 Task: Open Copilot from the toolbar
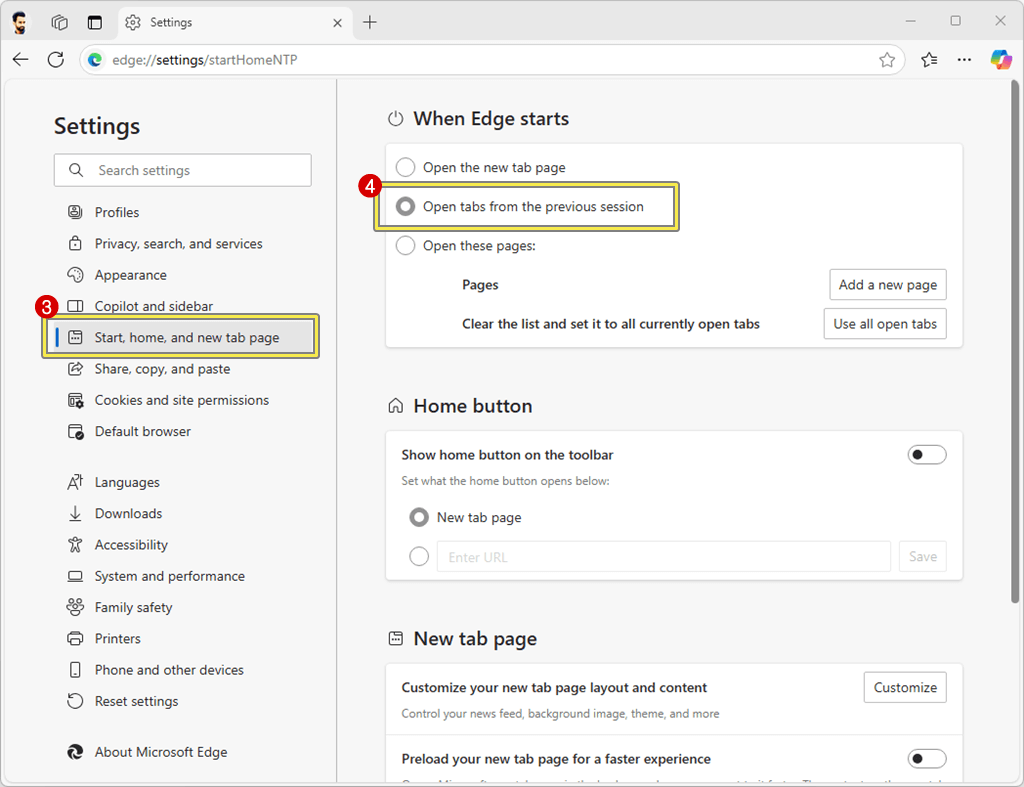point(1000,59)
